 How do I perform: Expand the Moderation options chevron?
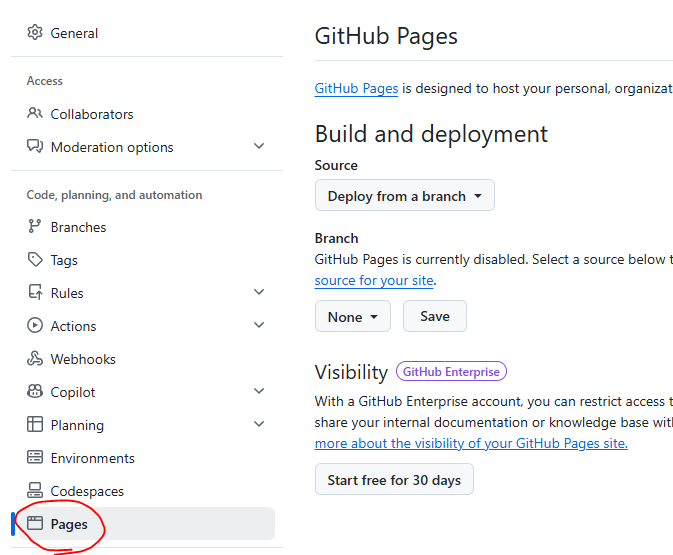coord(259,146)
